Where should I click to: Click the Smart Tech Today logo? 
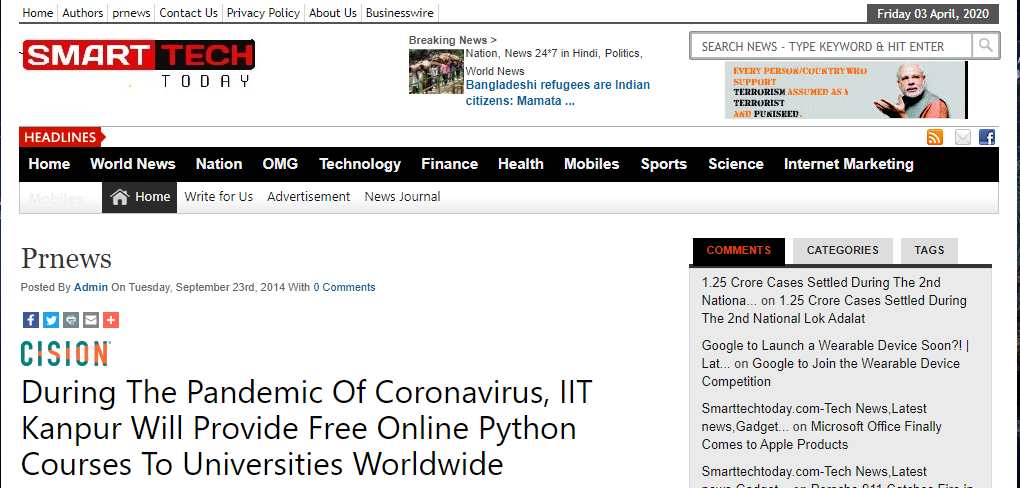click(x=138, y=63)
